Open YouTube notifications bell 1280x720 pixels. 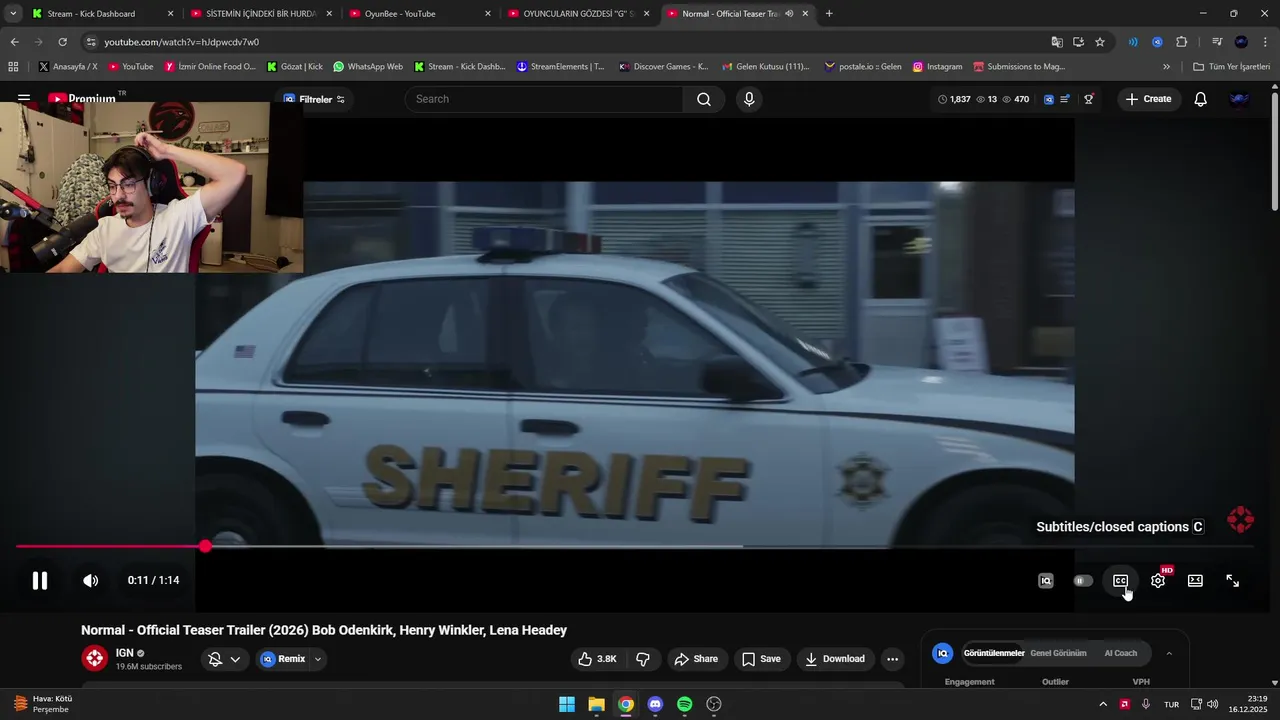(1201, 99)
